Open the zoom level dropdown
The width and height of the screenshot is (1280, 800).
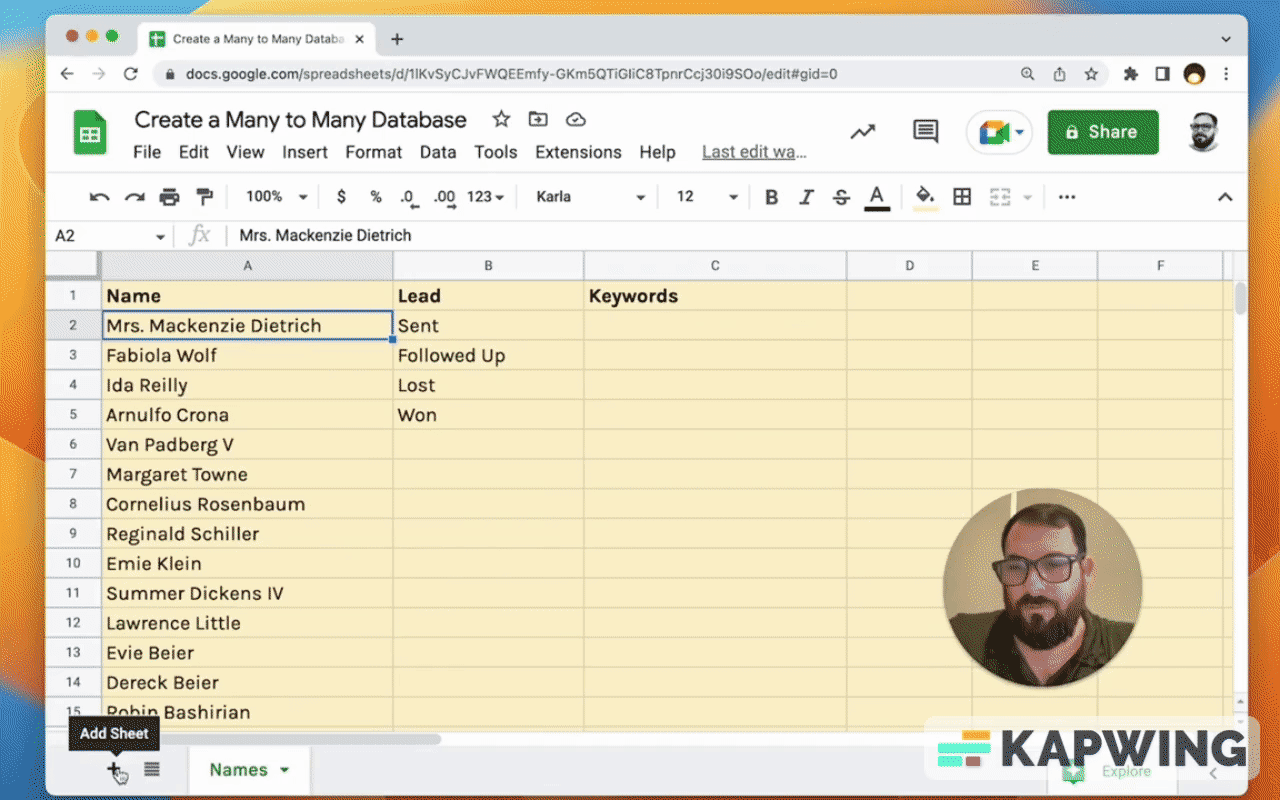276,197
